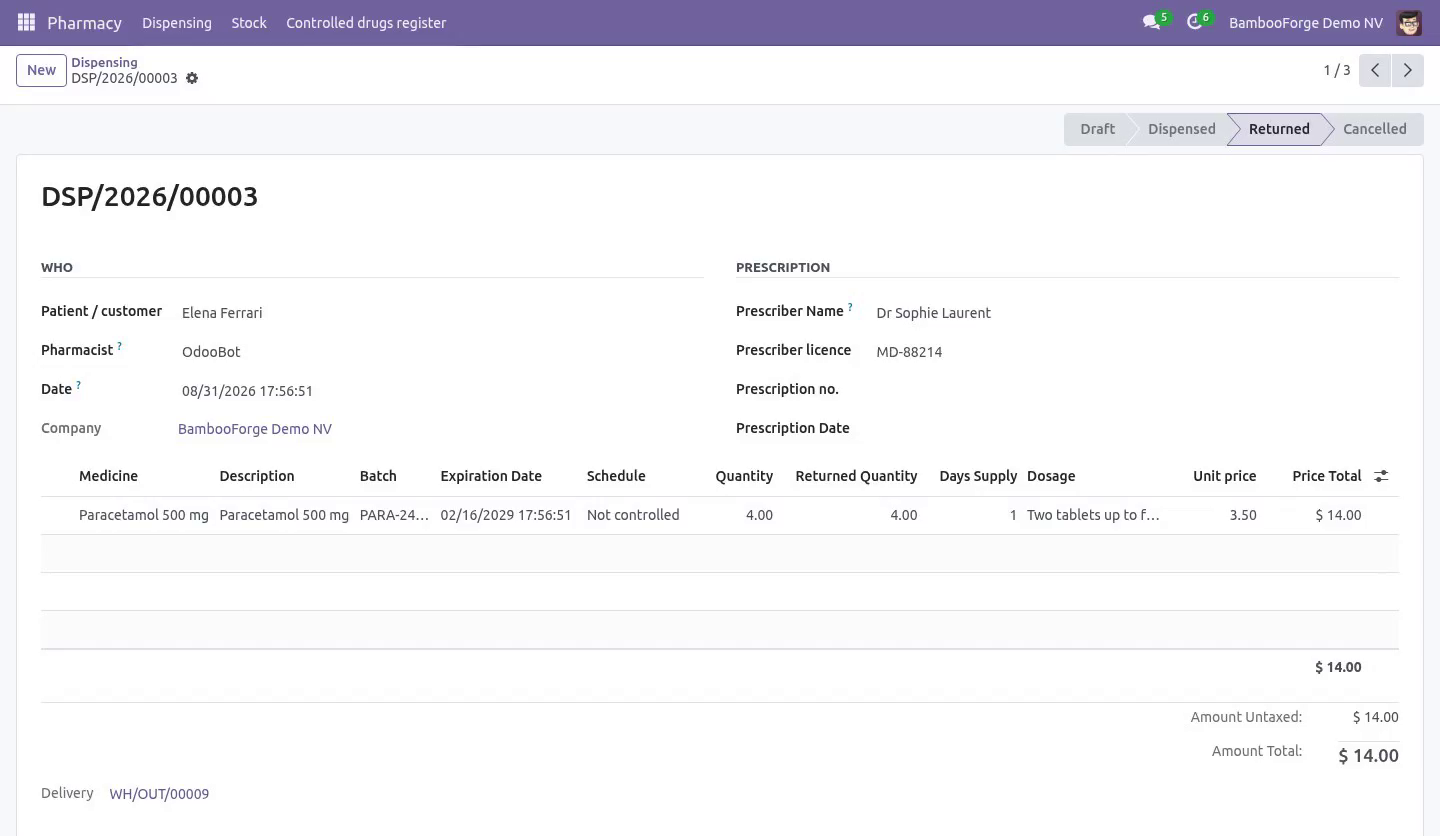The width and height of the screenshot is (1440, 836).
Task: Open the Dispensing menu
Action: coord(177,22)
